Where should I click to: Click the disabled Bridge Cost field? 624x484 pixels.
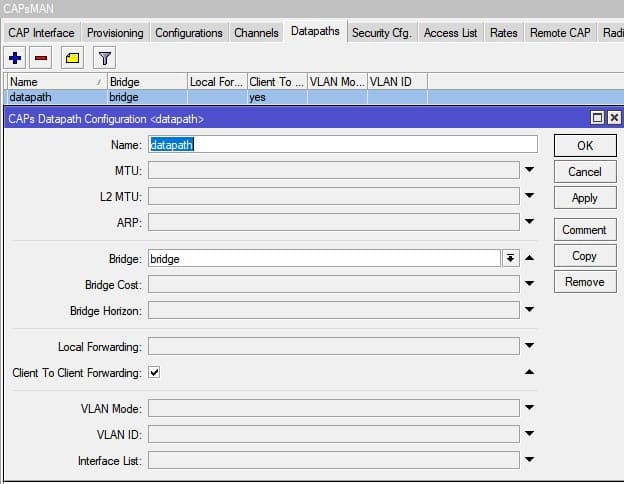[334, 285]
